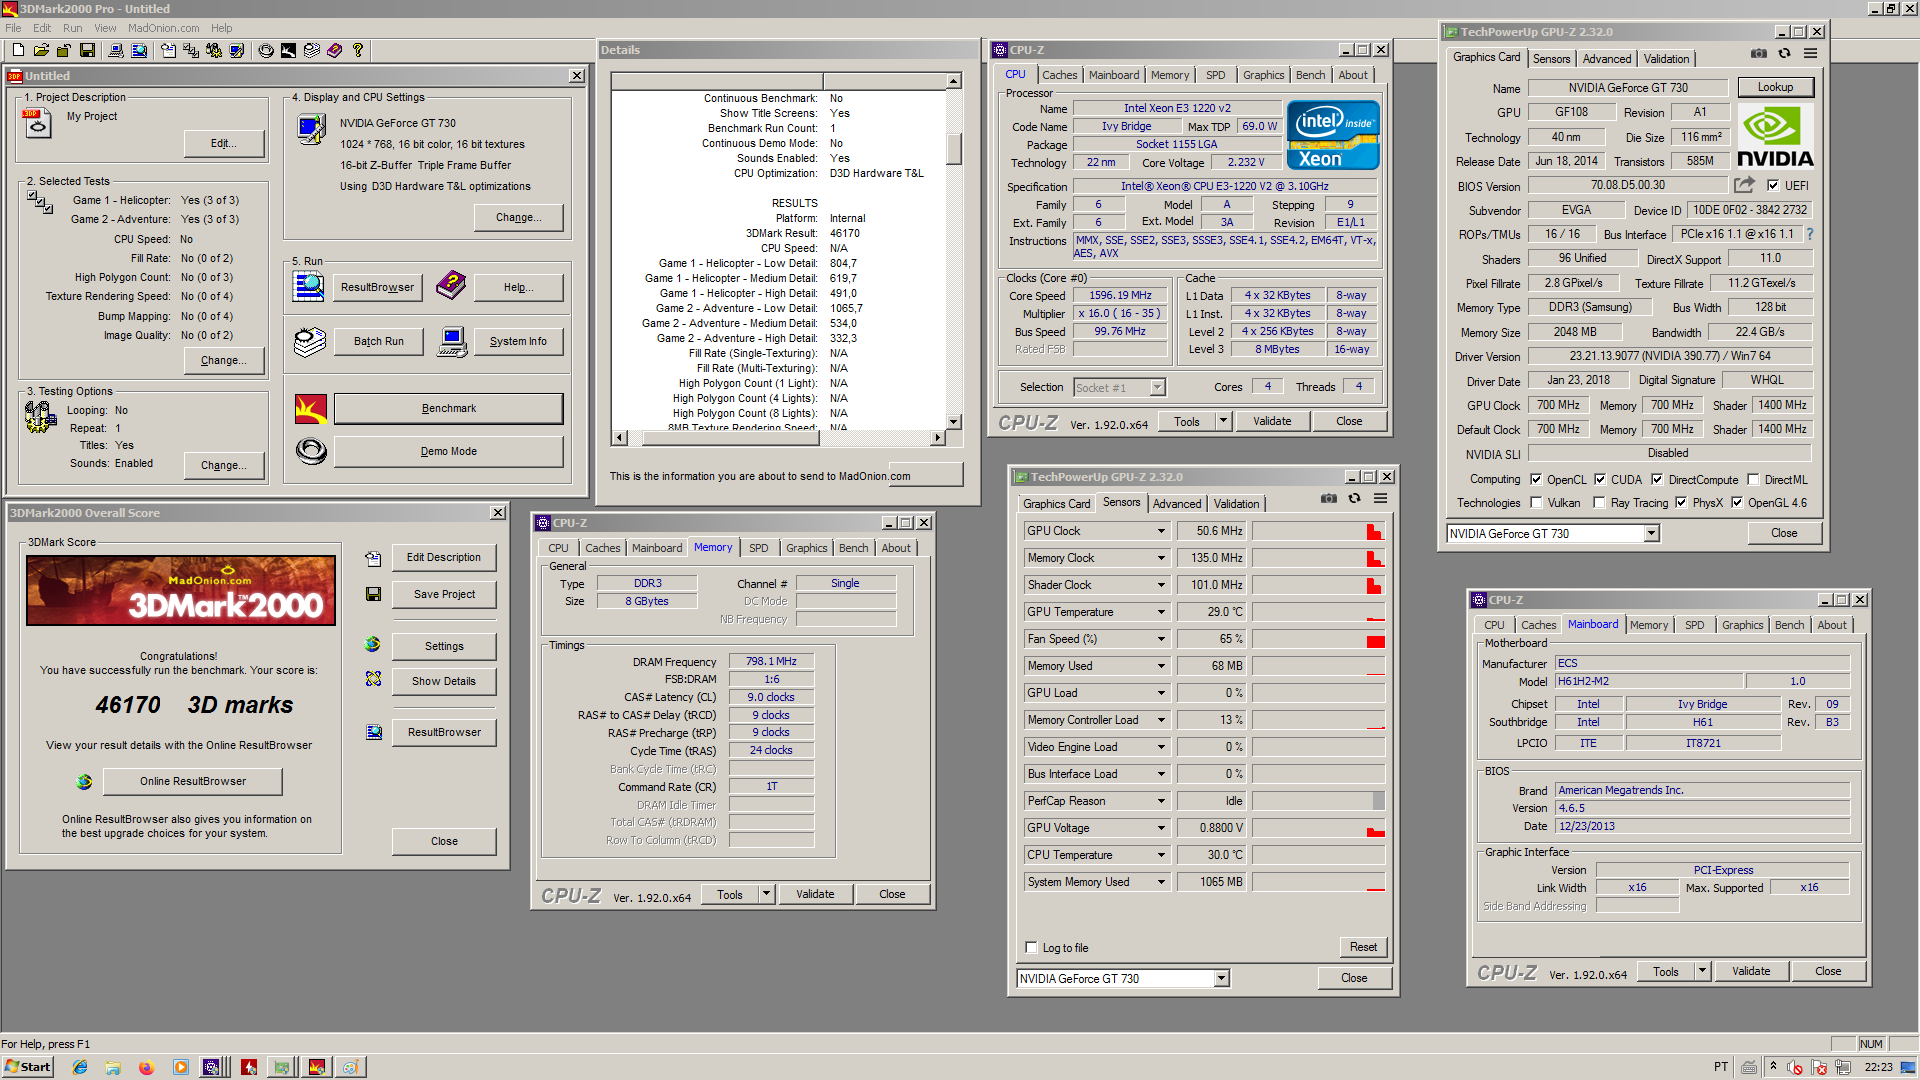The image size is (1920, 1080).
Task: Click the Online ResultBrowser button
Action: tap(193, 781)
